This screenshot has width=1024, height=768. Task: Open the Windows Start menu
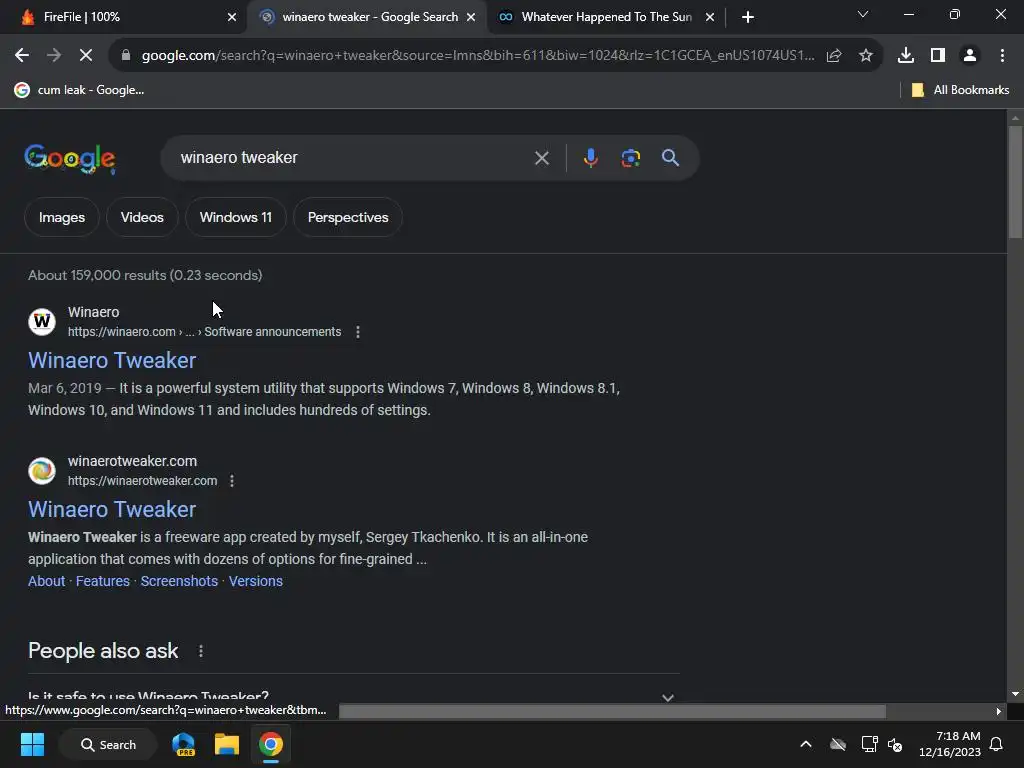32,744
